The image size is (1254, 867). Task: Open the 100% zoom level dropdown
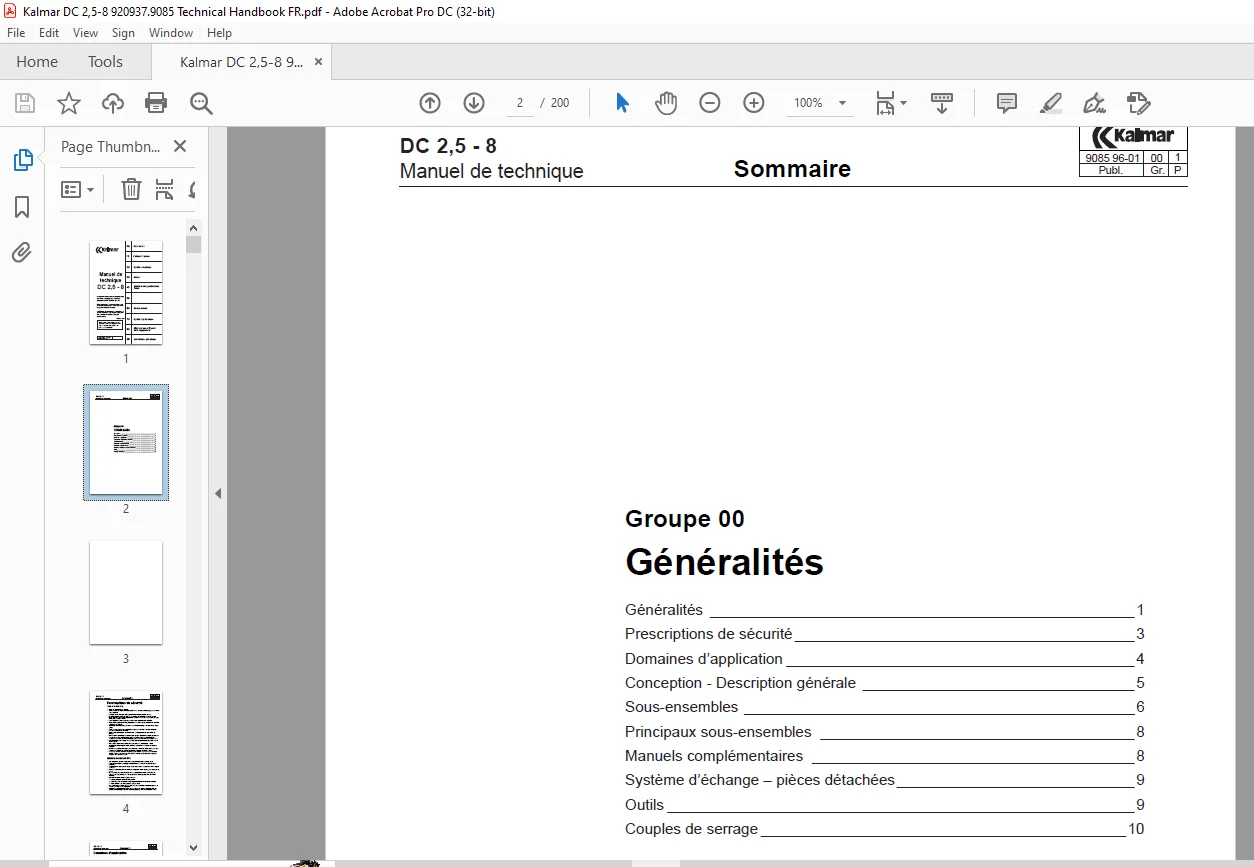(820, 103)
